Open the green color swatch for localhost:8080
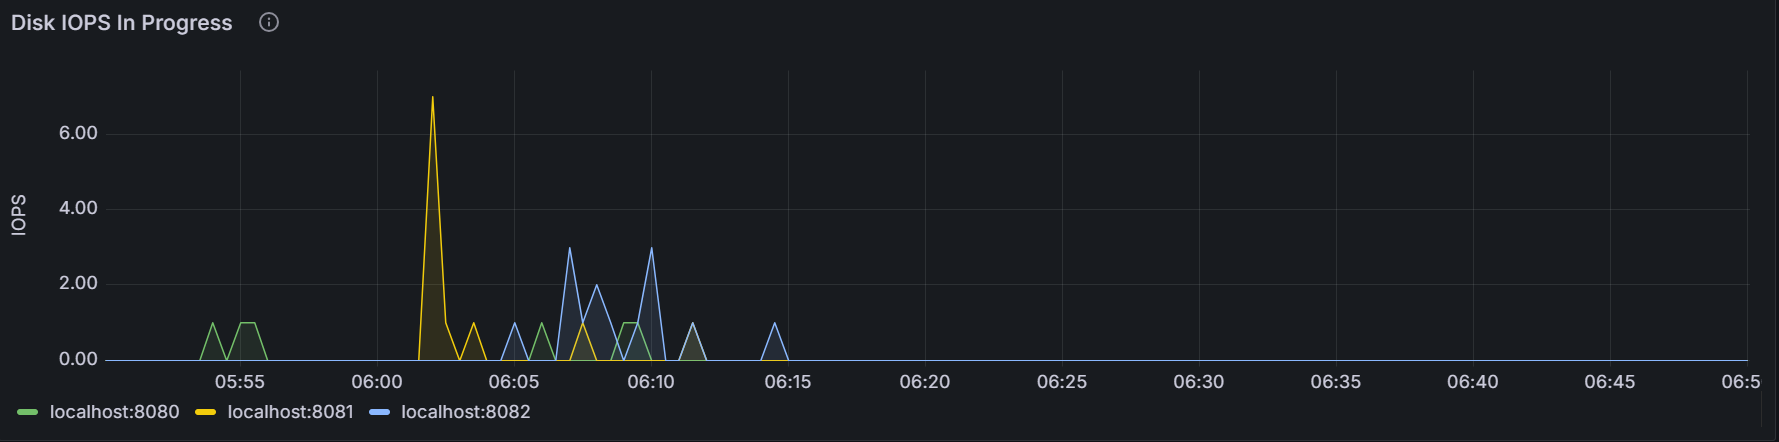The image size is (1779, 442). [x=28, y=412]
